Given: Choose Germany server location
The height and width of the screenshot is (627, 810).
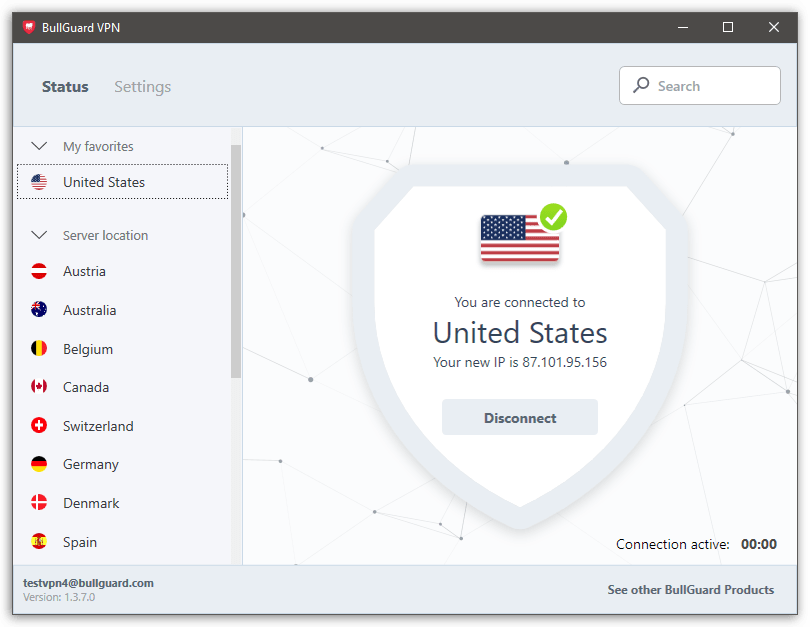Looking at the screenshot, I should pos(122,464).
